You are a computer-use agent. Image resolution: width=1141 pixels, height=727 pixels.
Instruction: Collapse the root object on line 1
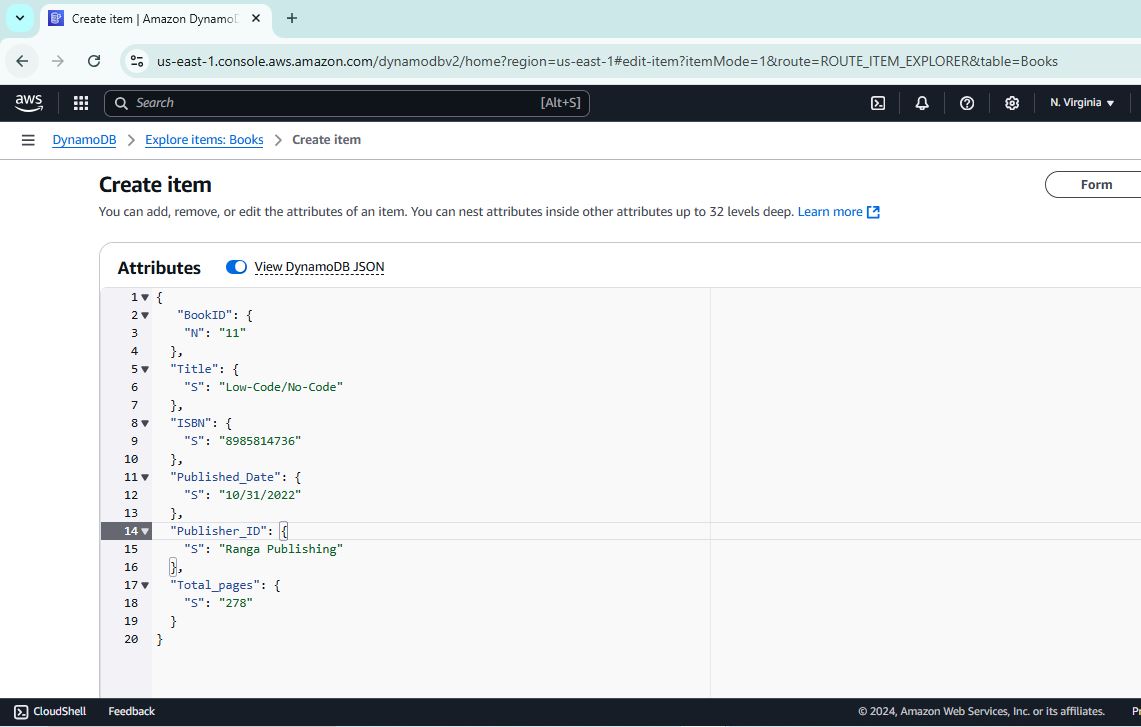tap(146, 298)
